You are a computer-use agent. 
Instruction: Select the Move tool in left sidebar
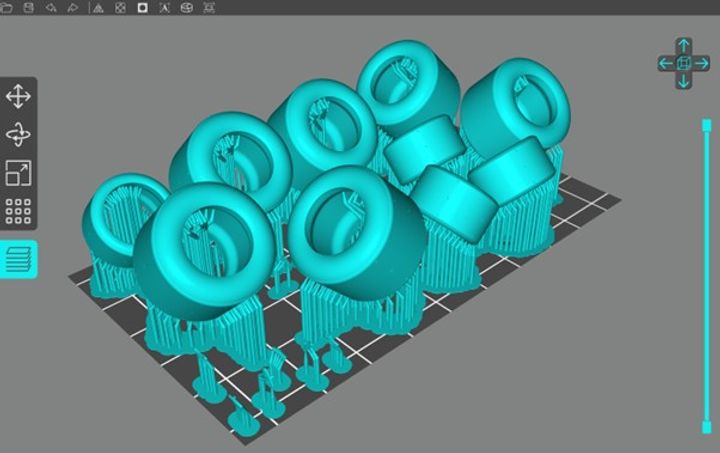pos(18,97)
